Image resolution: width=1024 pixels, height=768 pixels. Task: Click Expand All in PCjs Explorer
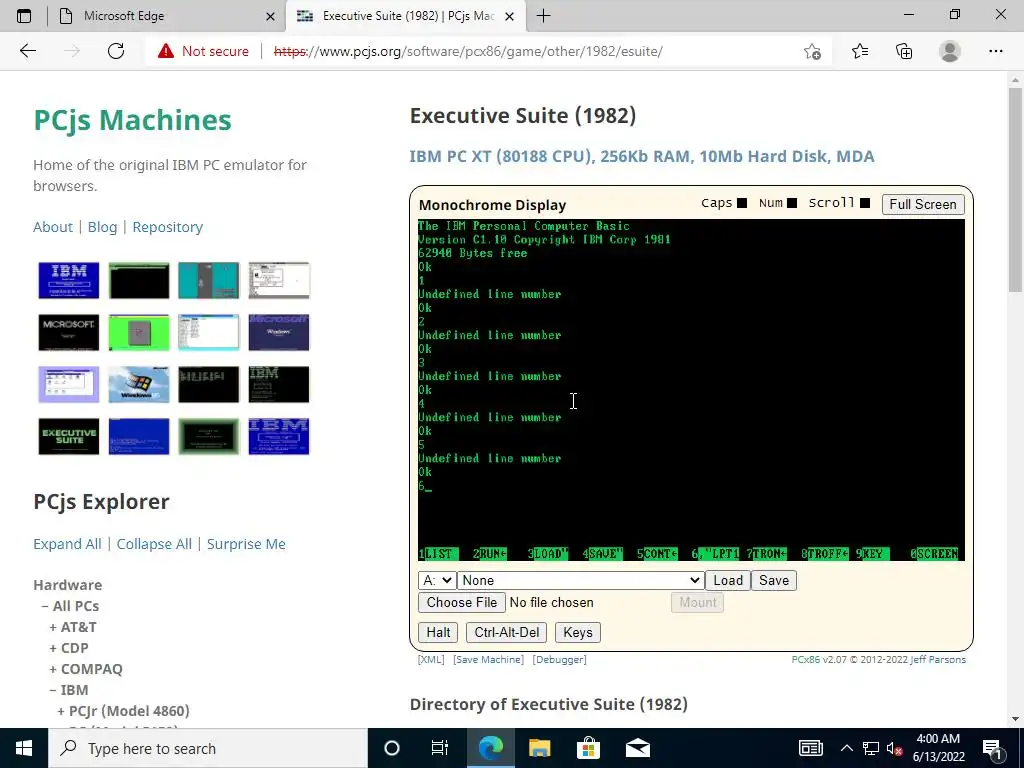click(67, 544)
